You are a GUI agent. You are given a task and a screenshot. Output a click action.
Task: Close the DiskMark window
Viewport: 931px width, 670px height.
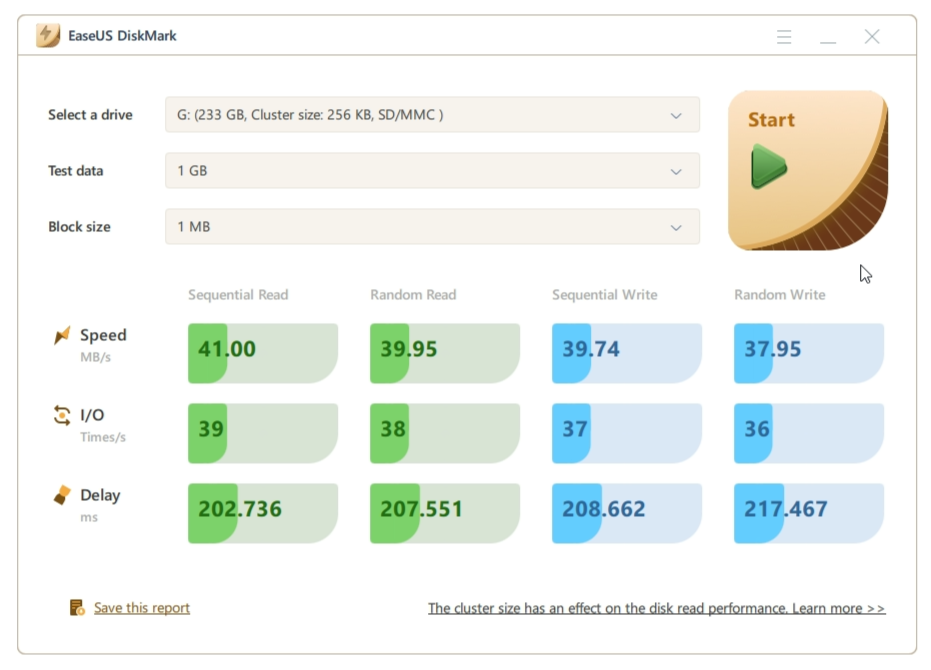[x=872, y=37]
